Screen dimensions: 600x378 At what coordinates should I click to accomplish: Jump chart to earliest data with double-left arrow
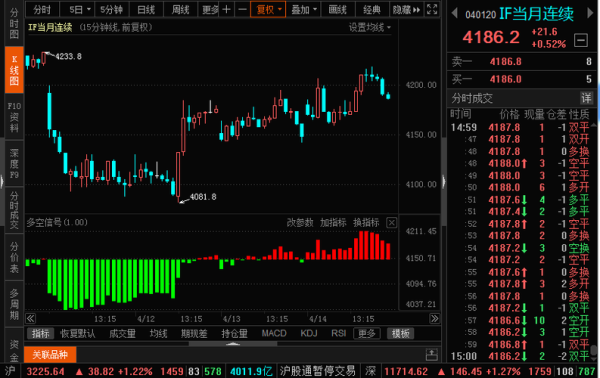pos(31,318)
